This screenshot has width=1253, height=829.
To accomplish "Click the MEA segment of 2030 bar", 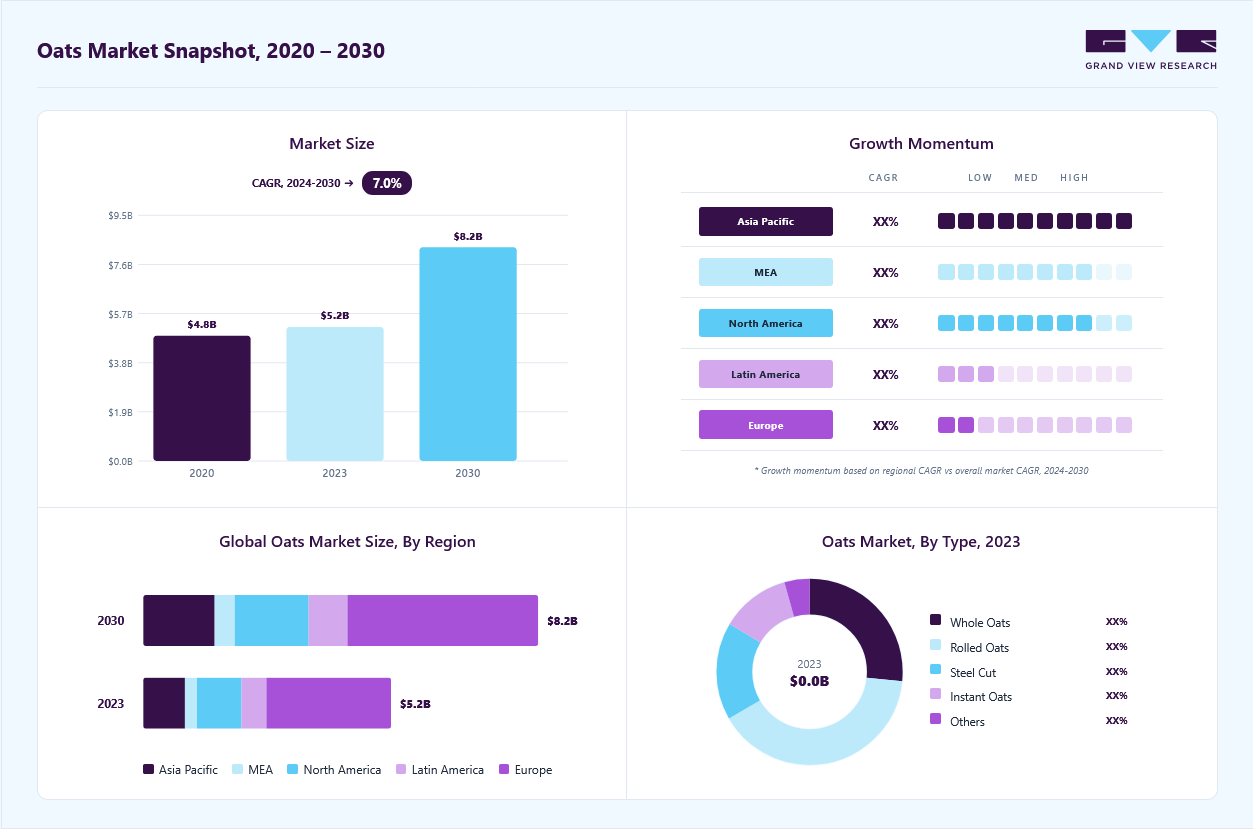I will [225, 620].
